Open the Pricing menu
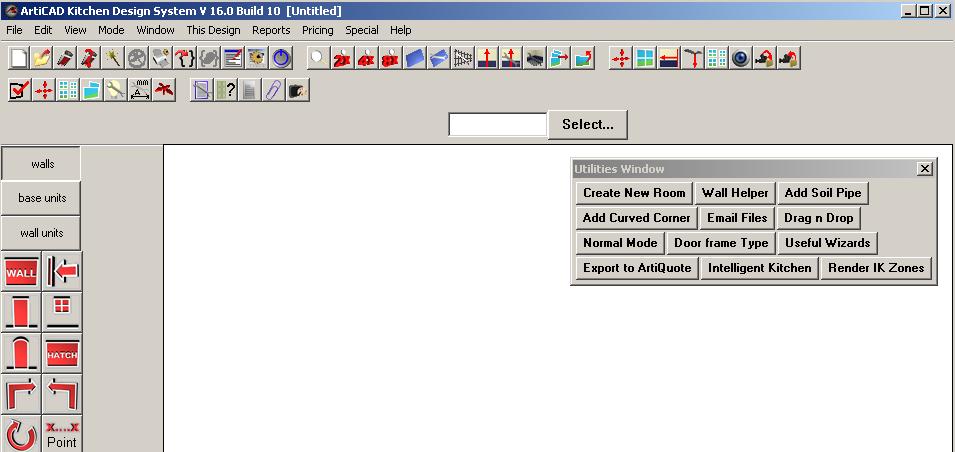This screenshot has height=452, width=955. pyautogui.click(x=318, y=30)
